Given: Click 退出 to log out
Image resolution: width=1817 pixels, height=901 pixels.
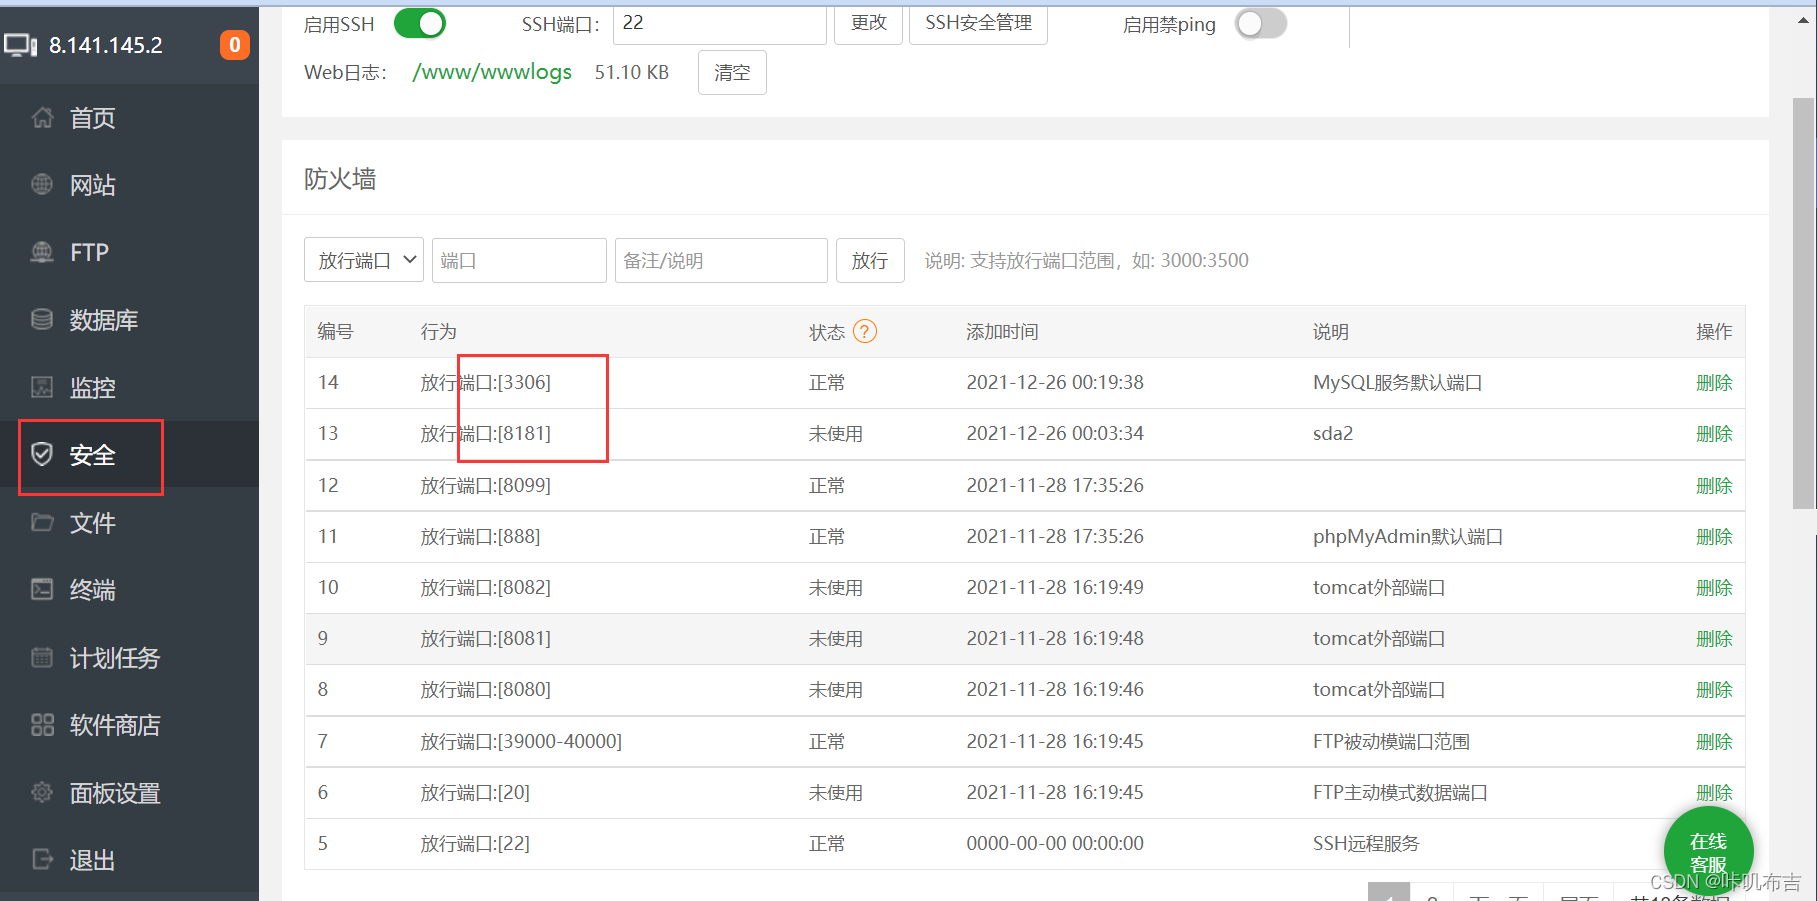Looking at the screenshot, I should [92, 860].
